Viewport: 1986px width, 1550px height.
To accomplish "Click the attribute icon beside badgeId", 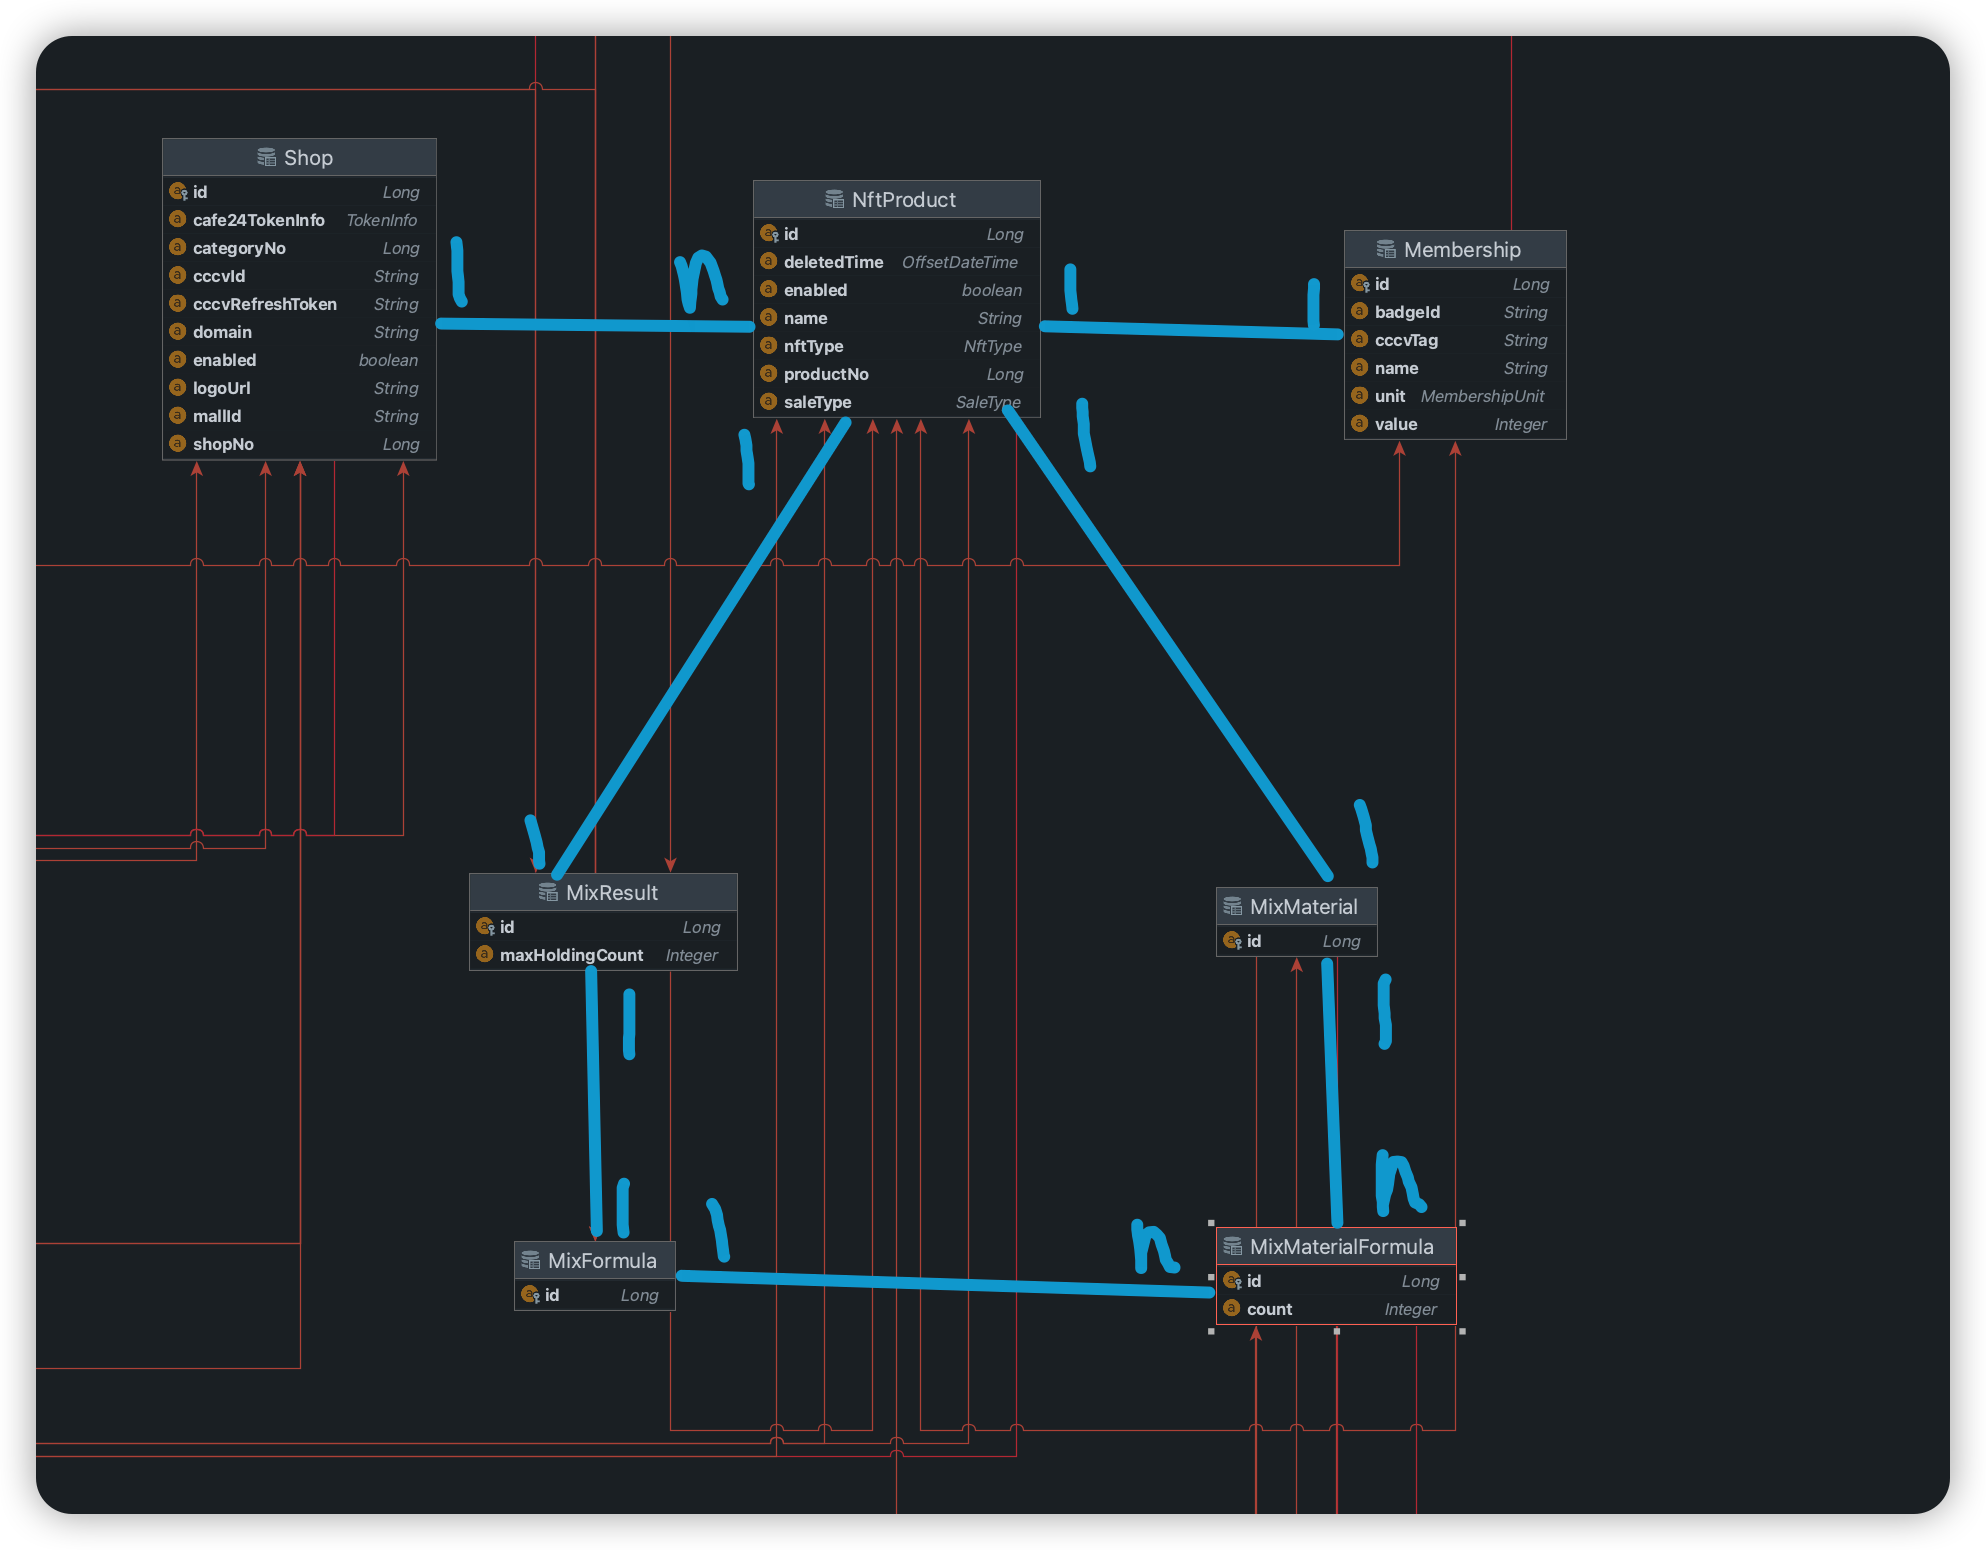I will (x=1360, y=311).
